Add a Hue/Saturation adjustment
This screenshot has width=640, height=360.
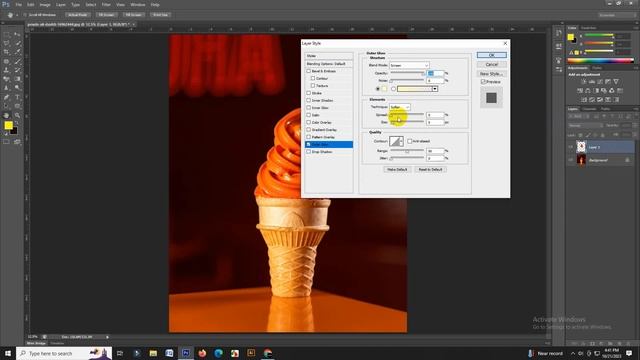tap(580, 91)
